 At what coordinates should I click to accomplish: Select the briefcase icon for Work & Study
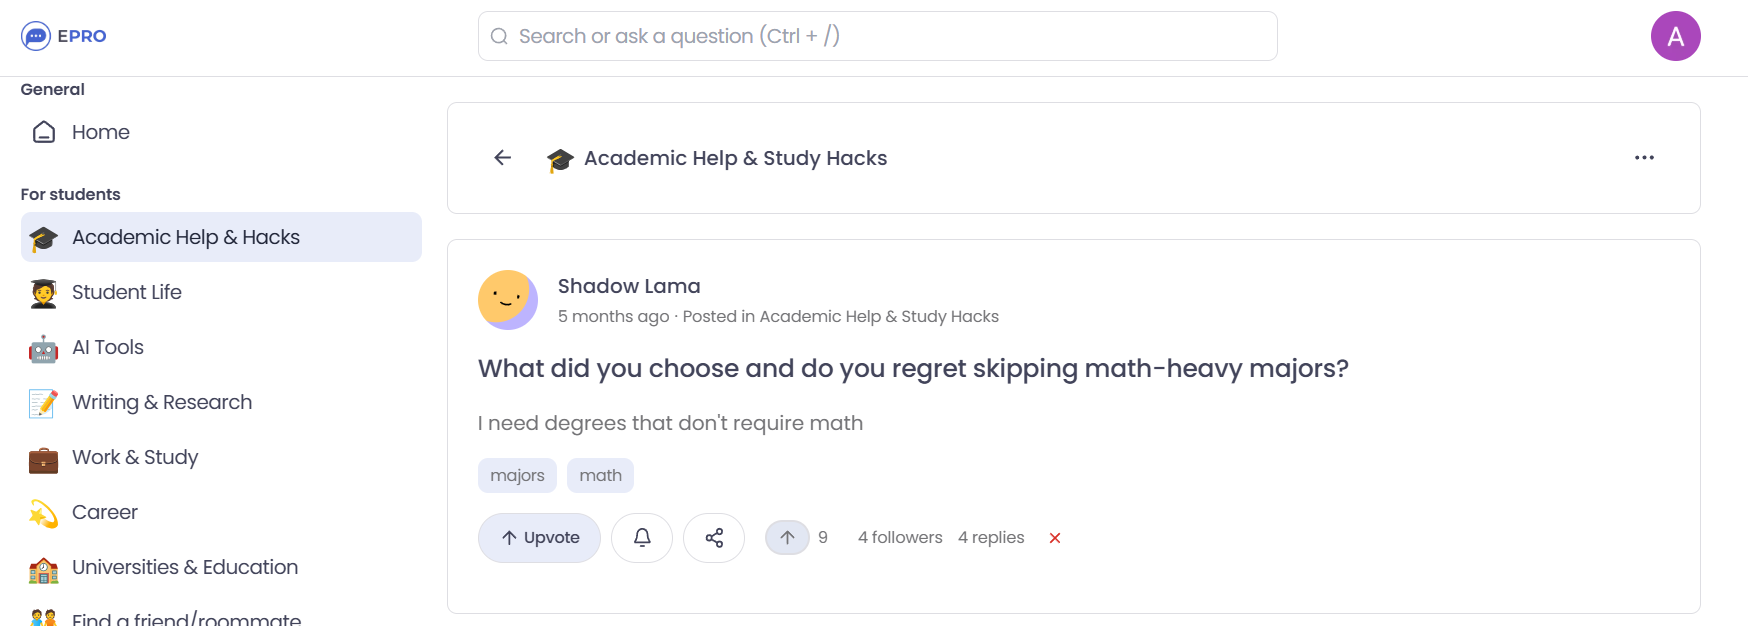[x=42, y=457]
